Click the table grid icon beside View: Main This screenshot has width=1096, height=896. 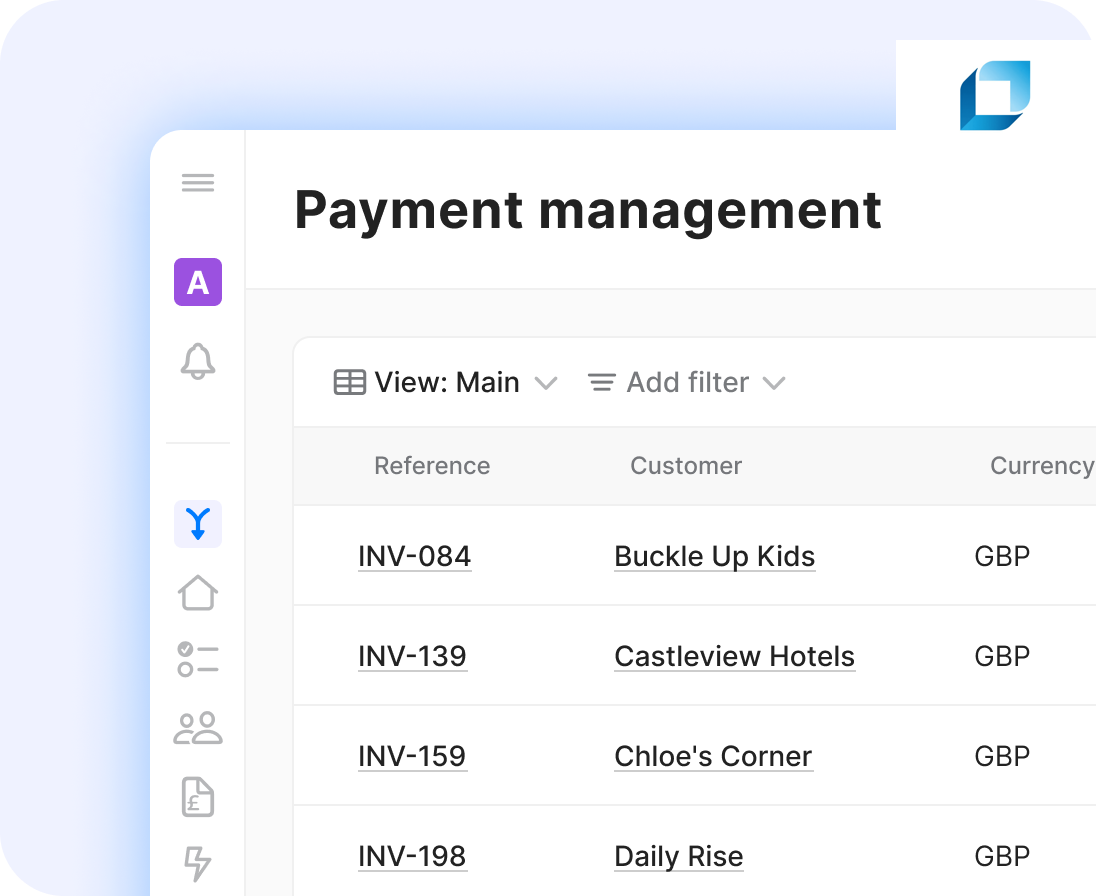(x=348, y=382)
